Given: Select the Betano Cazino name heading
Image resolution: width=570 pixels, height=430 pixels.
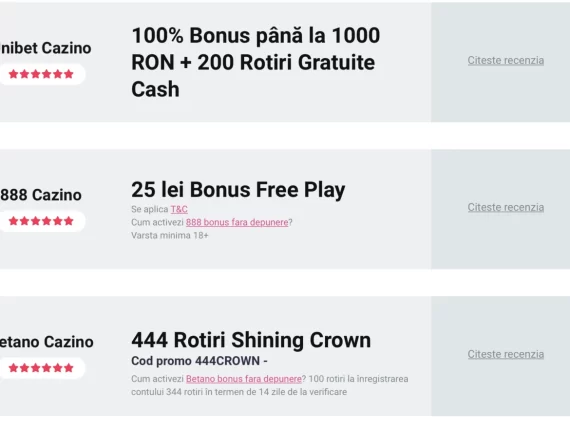Looking at the screenshot, I should pyautogui.click(x=47, y=342).
